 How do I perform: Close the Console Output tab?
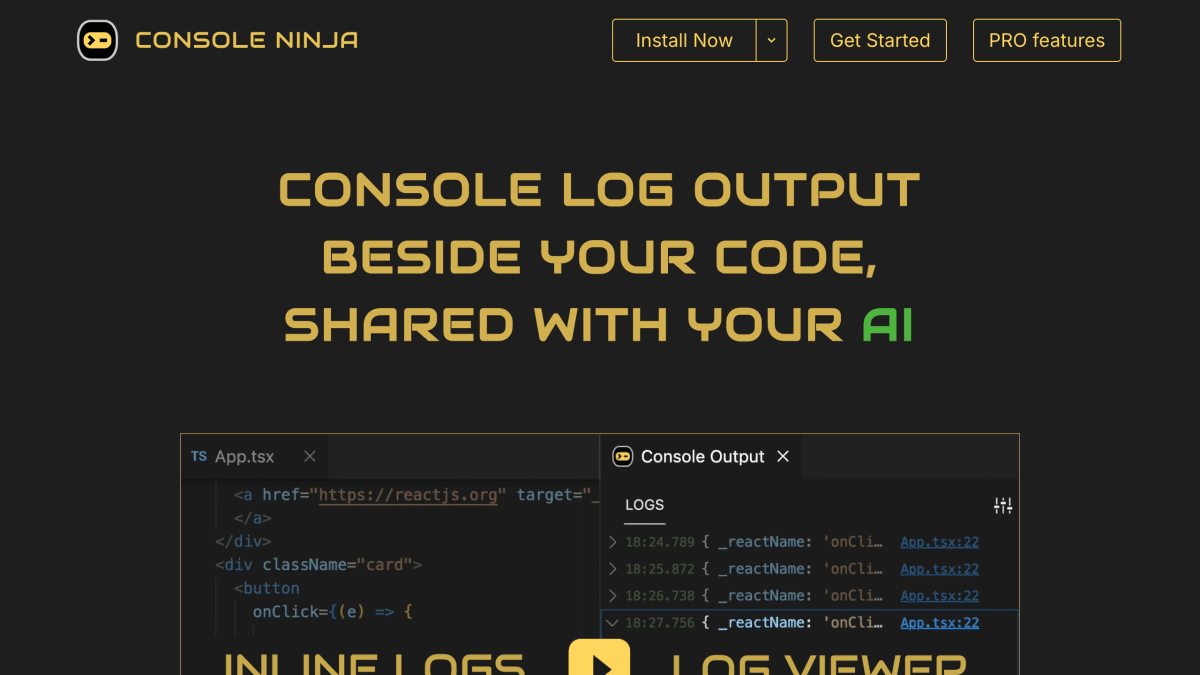783,456
